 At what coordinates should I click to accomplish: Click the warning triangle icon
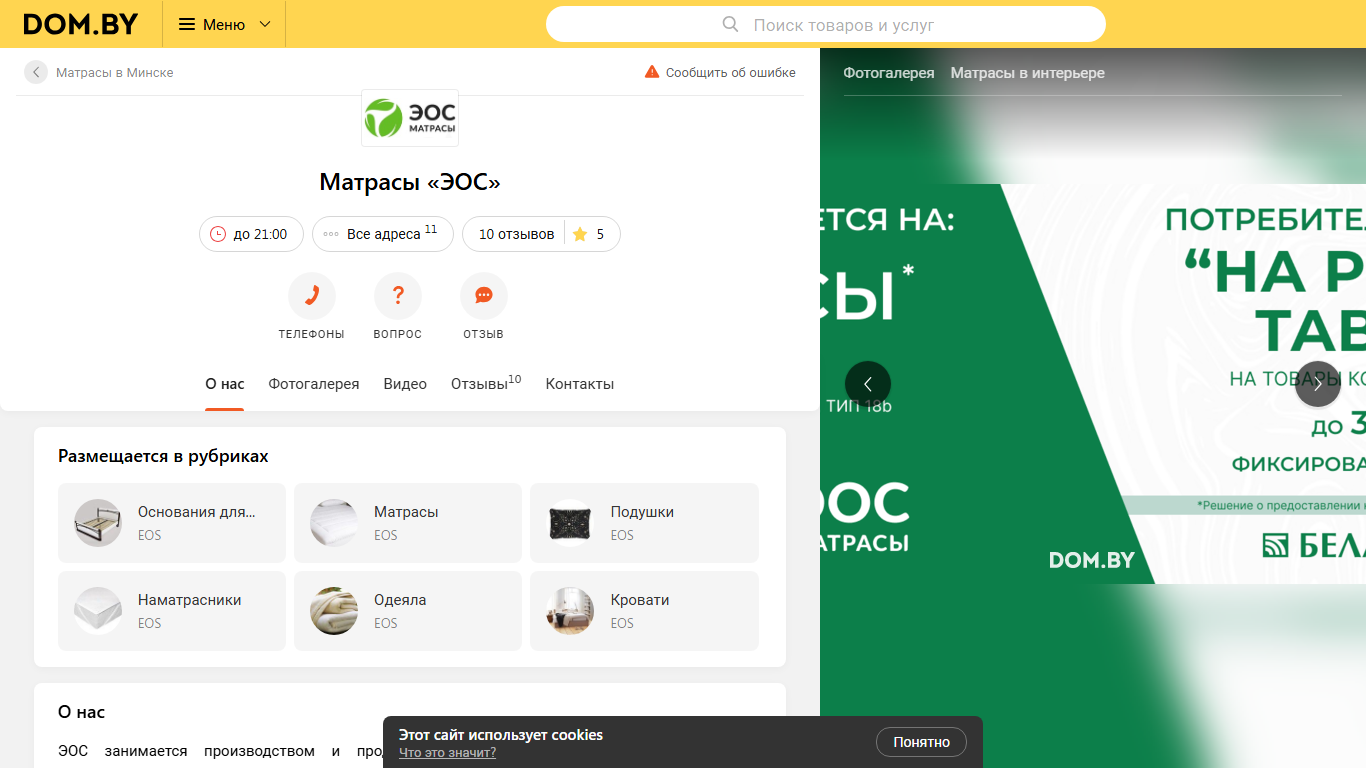(652, 72)
